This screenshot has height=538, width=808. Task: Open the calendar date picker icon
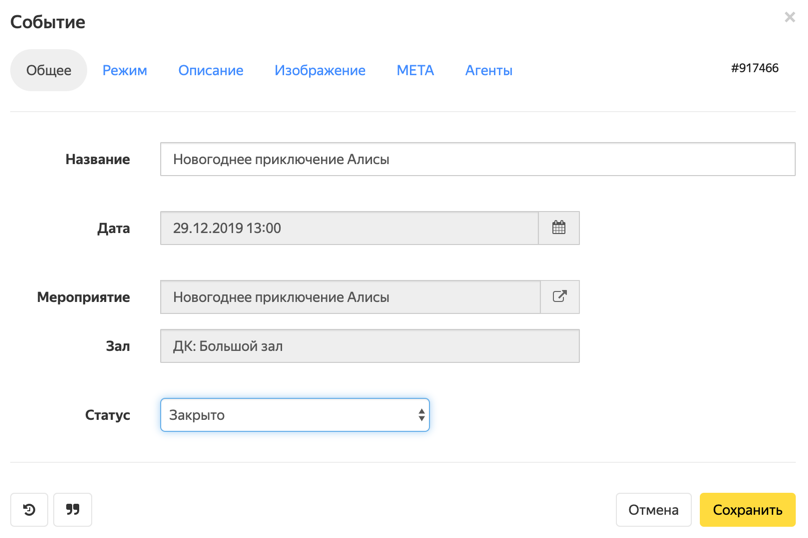[559, 228]
